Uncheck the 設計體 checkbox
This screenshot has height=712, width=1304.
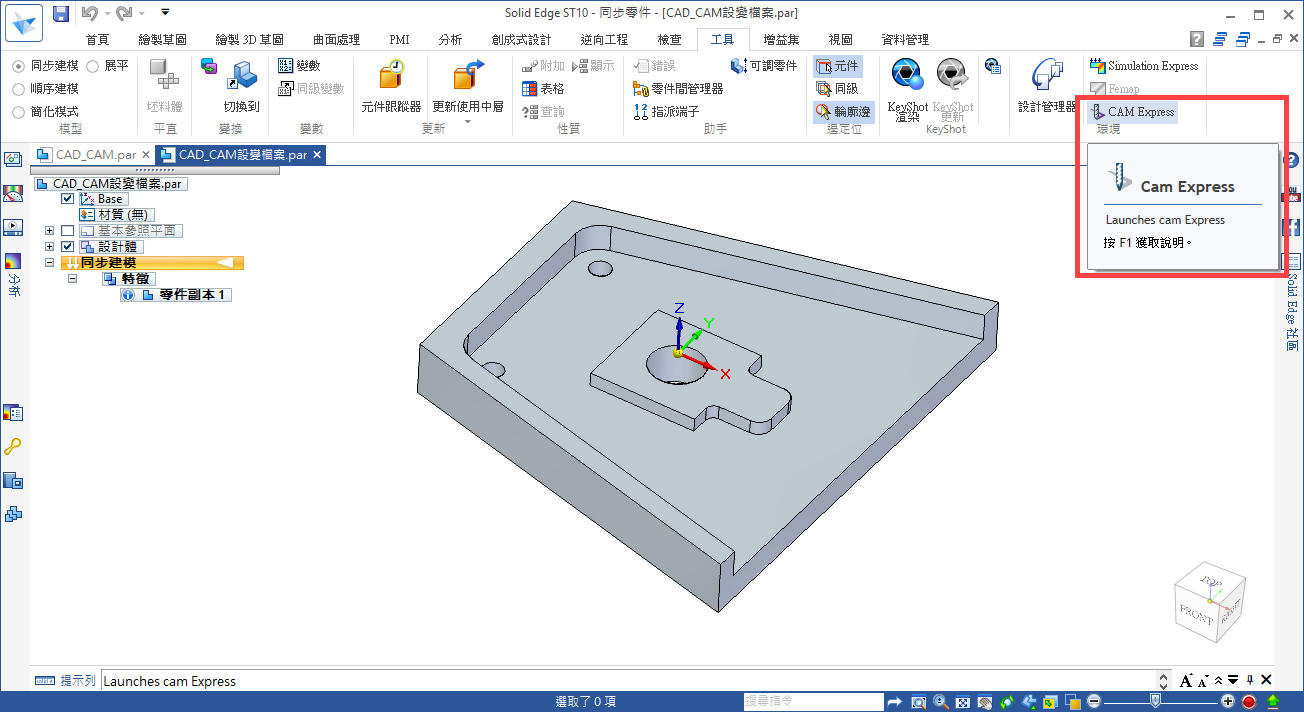[x=68, y=247]
